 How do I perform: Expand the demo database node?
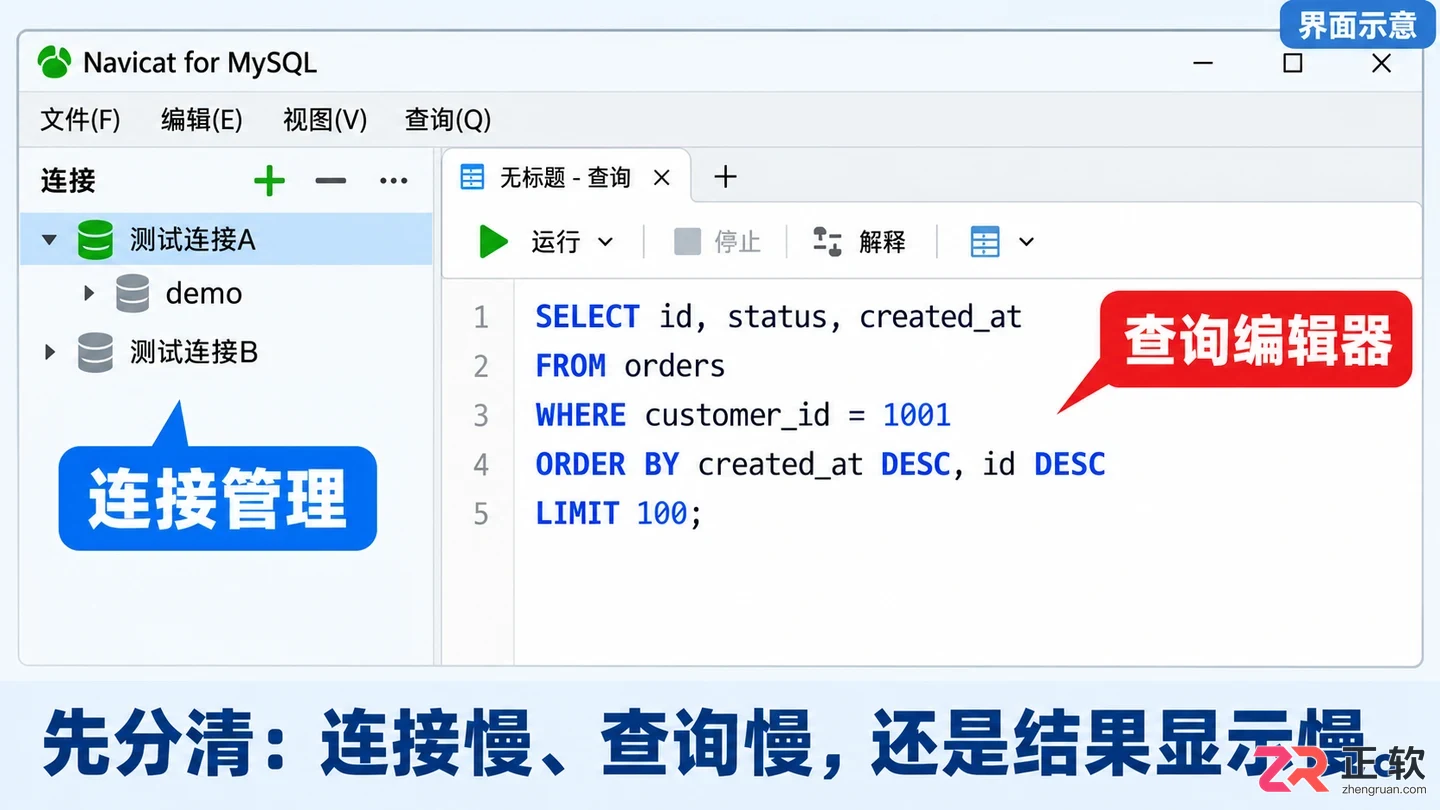pyautogui.click(x=89, y=293)
